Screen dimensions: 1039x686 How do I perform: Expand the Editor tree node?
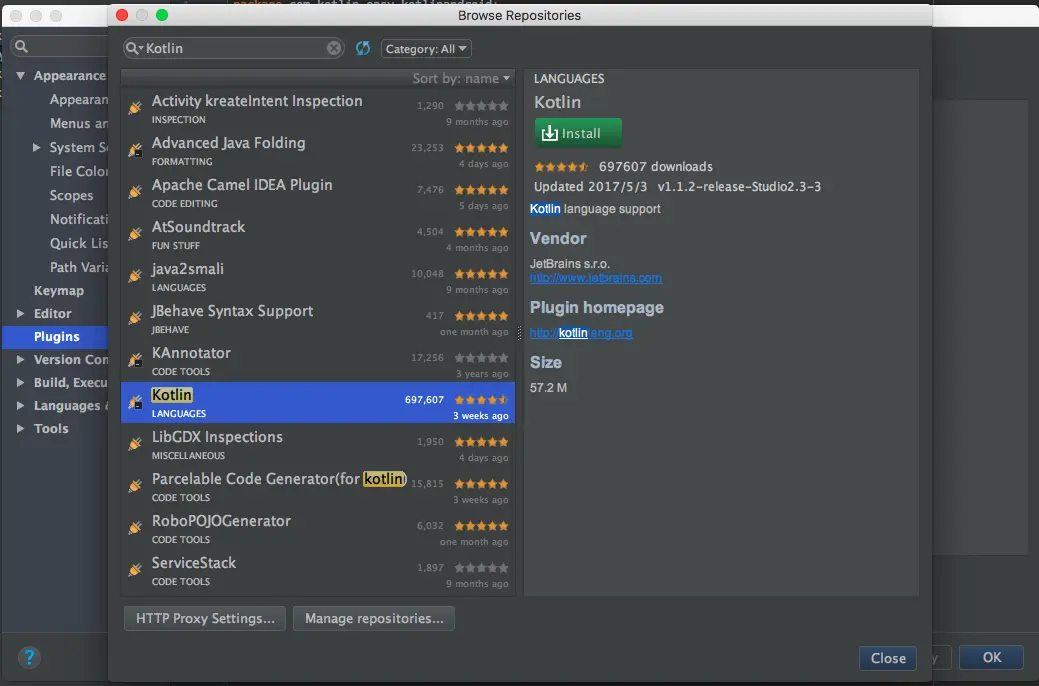pyautogui.click(x=21, y=313)
